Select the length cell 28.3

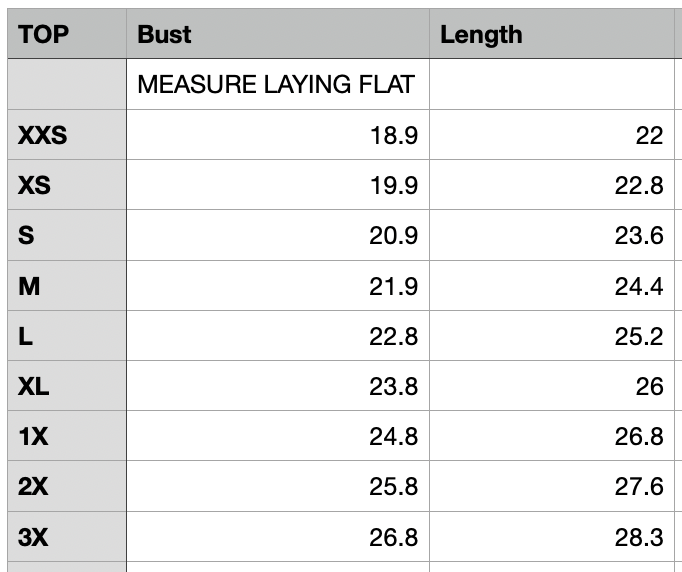tap(552, 537)
